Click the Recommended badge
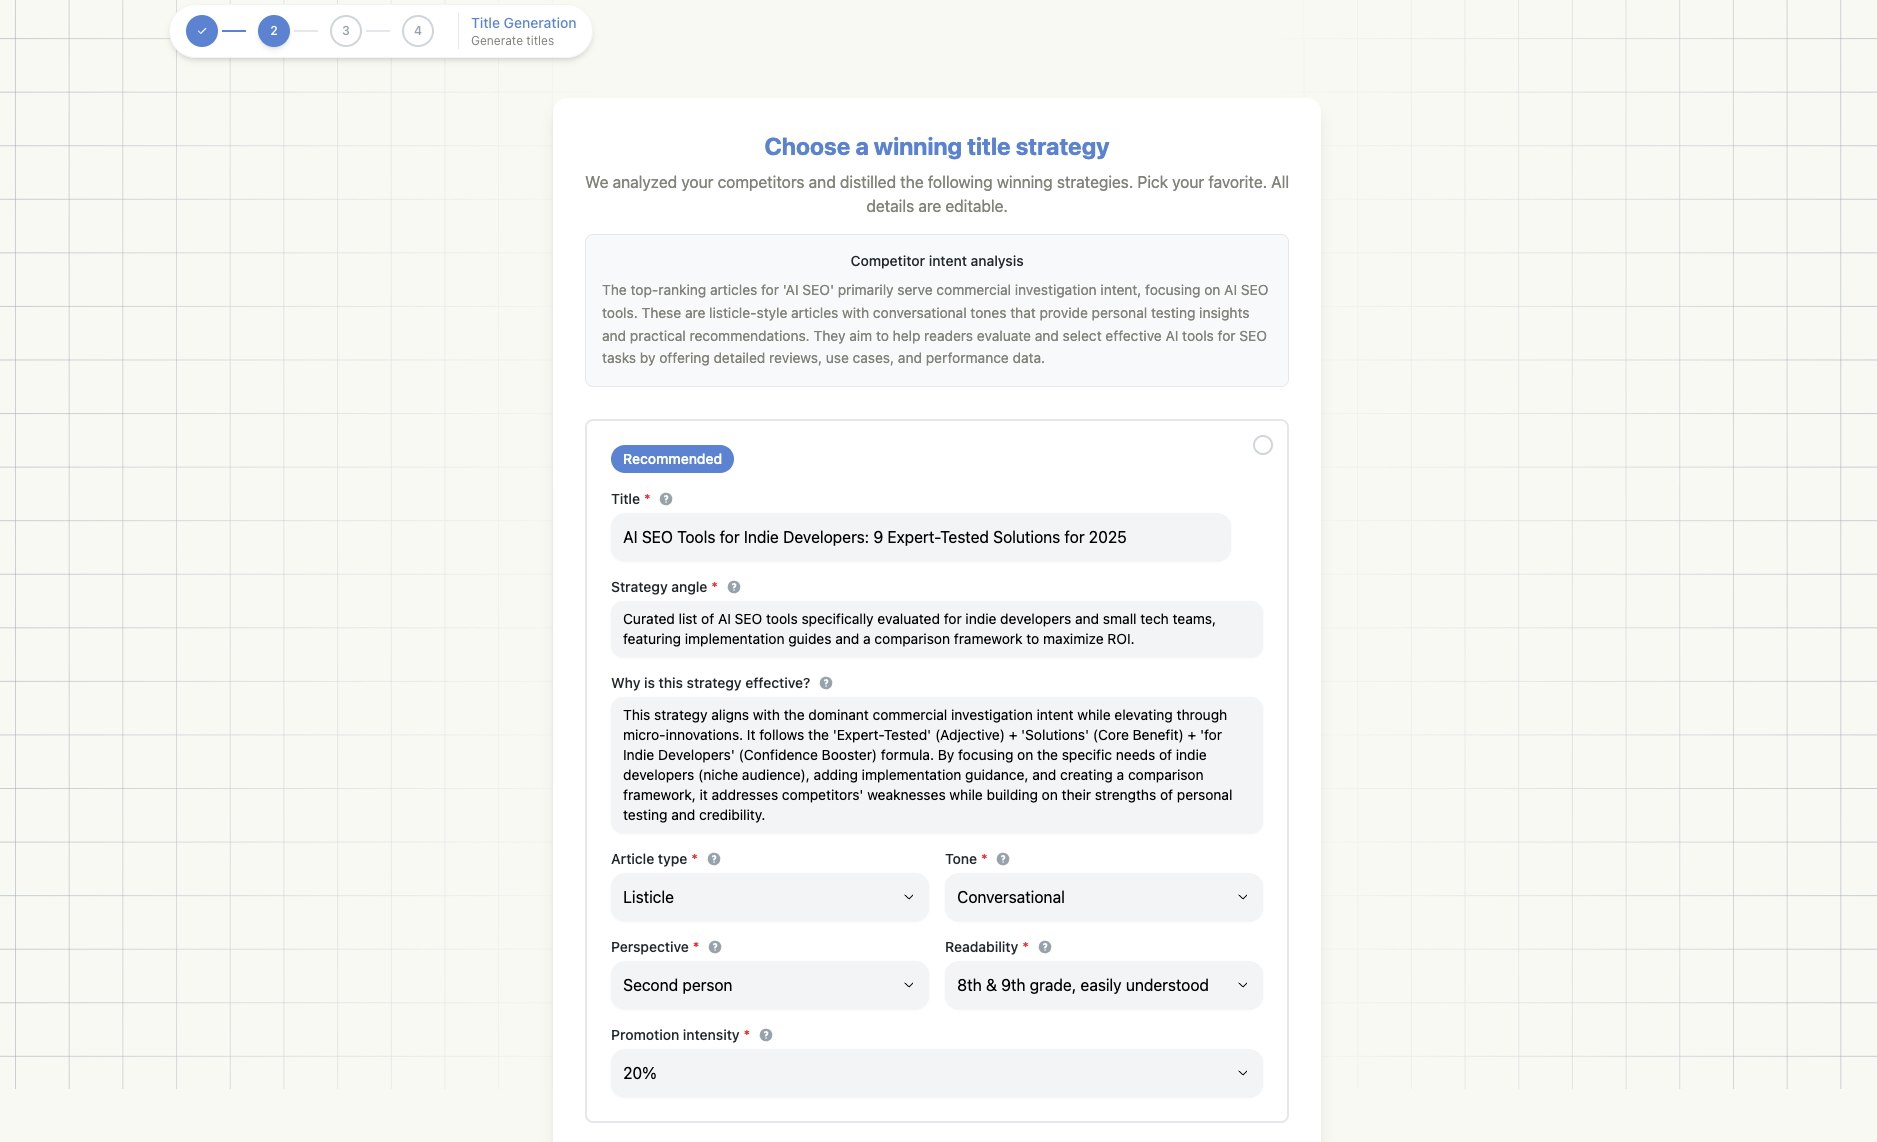The height and width of the screenshot is (1142, 1877). 672,459
